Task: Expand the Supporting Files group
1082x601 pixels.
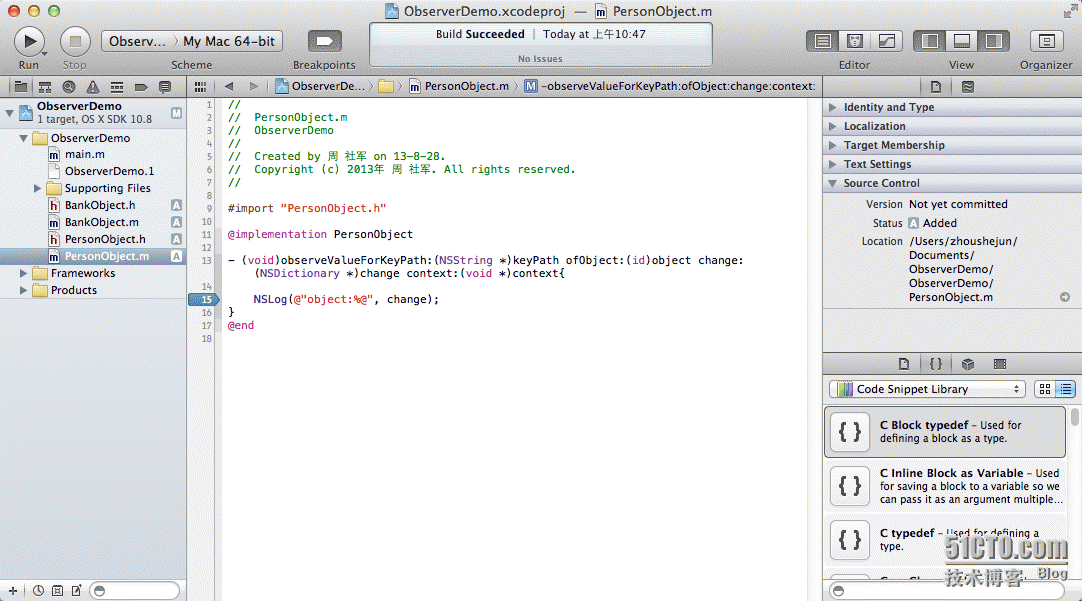Action: point(37,188)
